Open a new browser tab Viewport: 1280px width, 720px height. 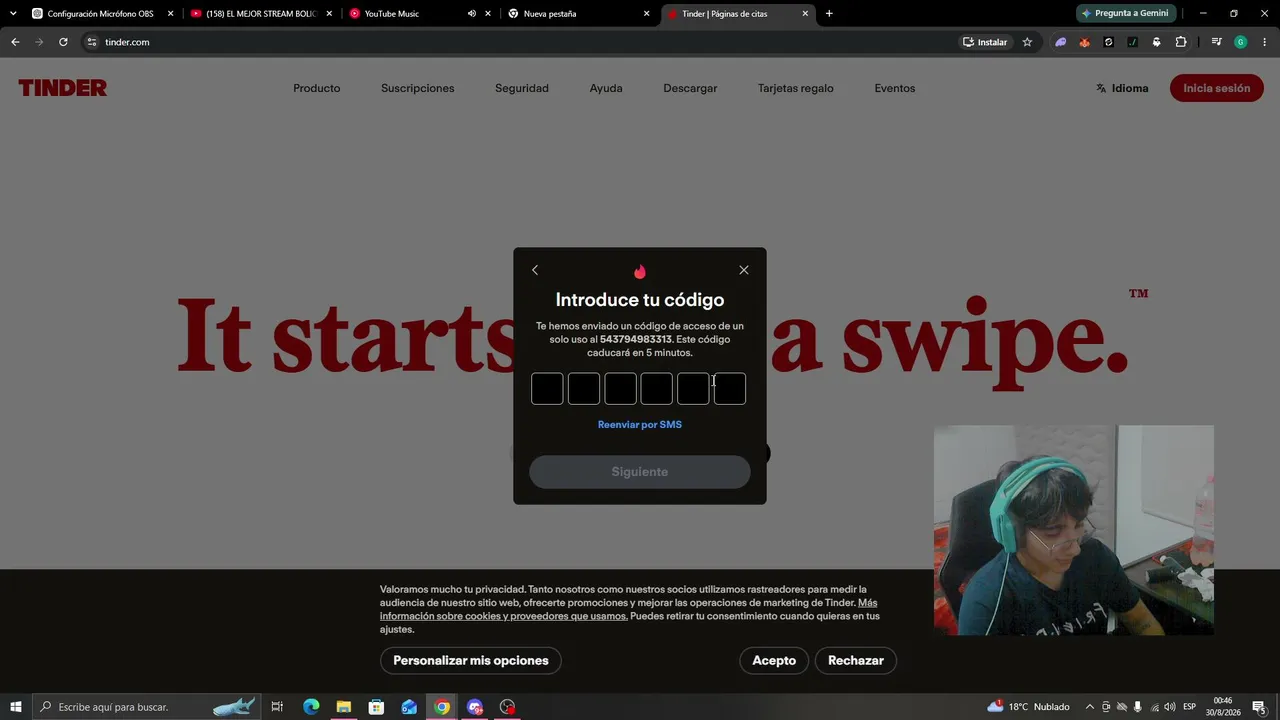(x=829, y=14)
